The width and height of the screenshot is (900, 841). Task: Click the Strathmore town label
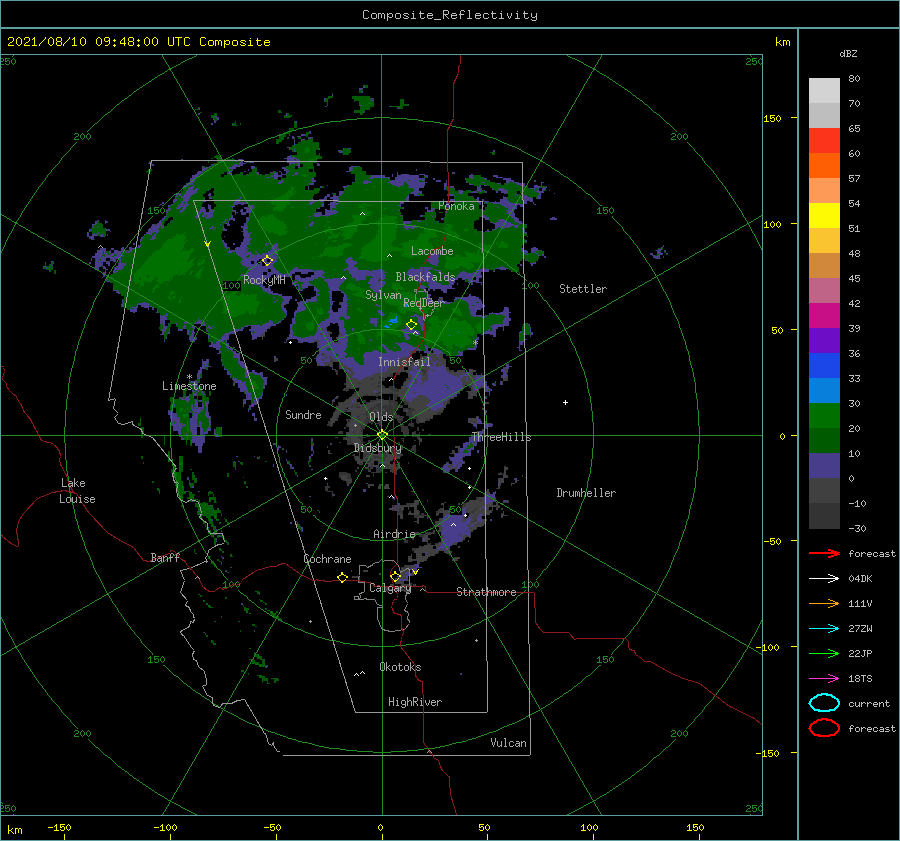coord(486,592)
